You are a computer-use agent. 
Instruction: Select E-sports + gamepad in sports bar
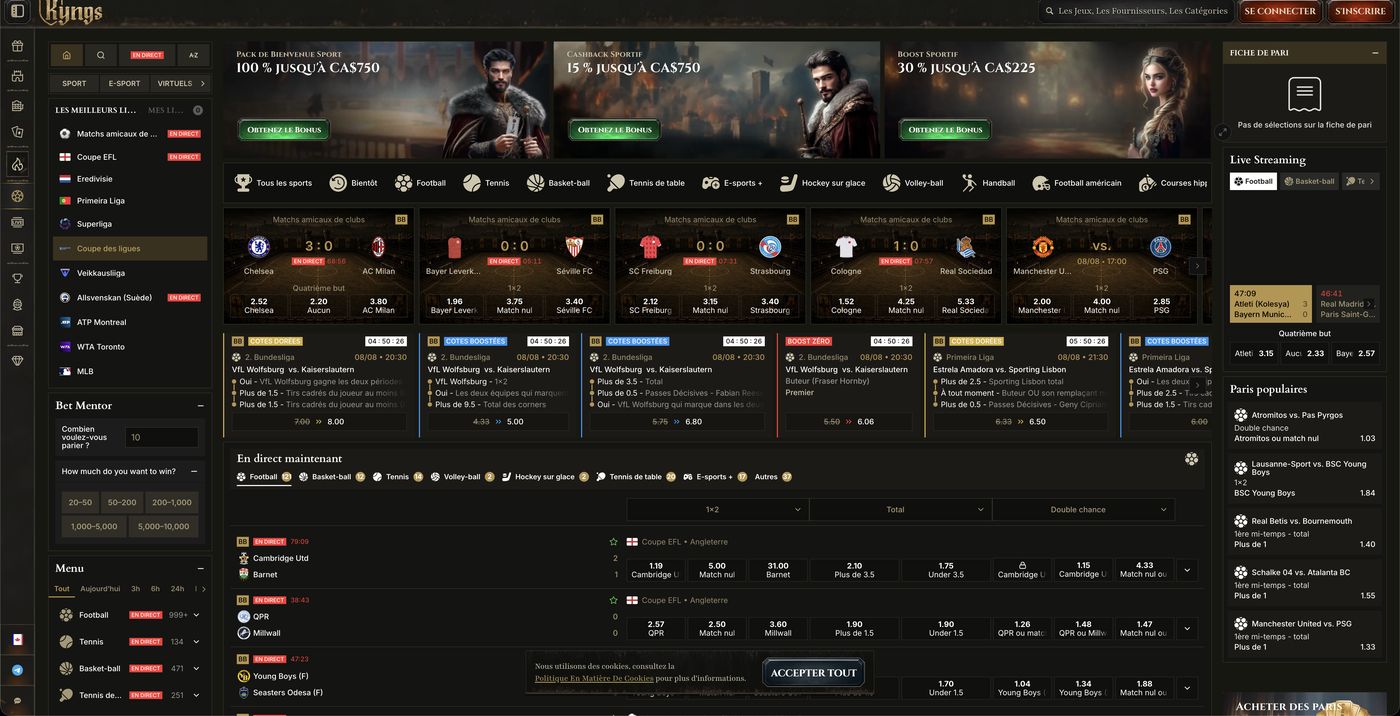click(x=732, y=183)
